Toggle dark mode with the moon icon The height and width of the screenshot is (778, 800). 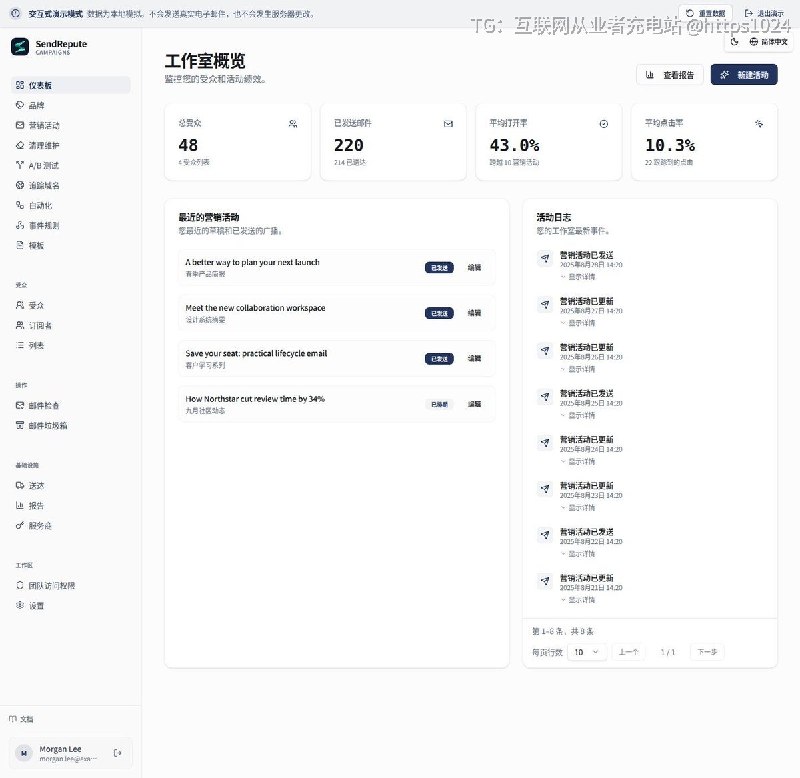[735, 42]
